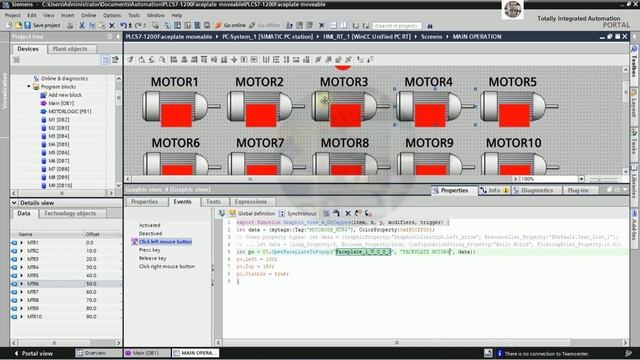Viewport: 640px width, 360px height.
Task: Select Main [OB1] in project tree
Action: pyautogui.click(x=61, y=103)
